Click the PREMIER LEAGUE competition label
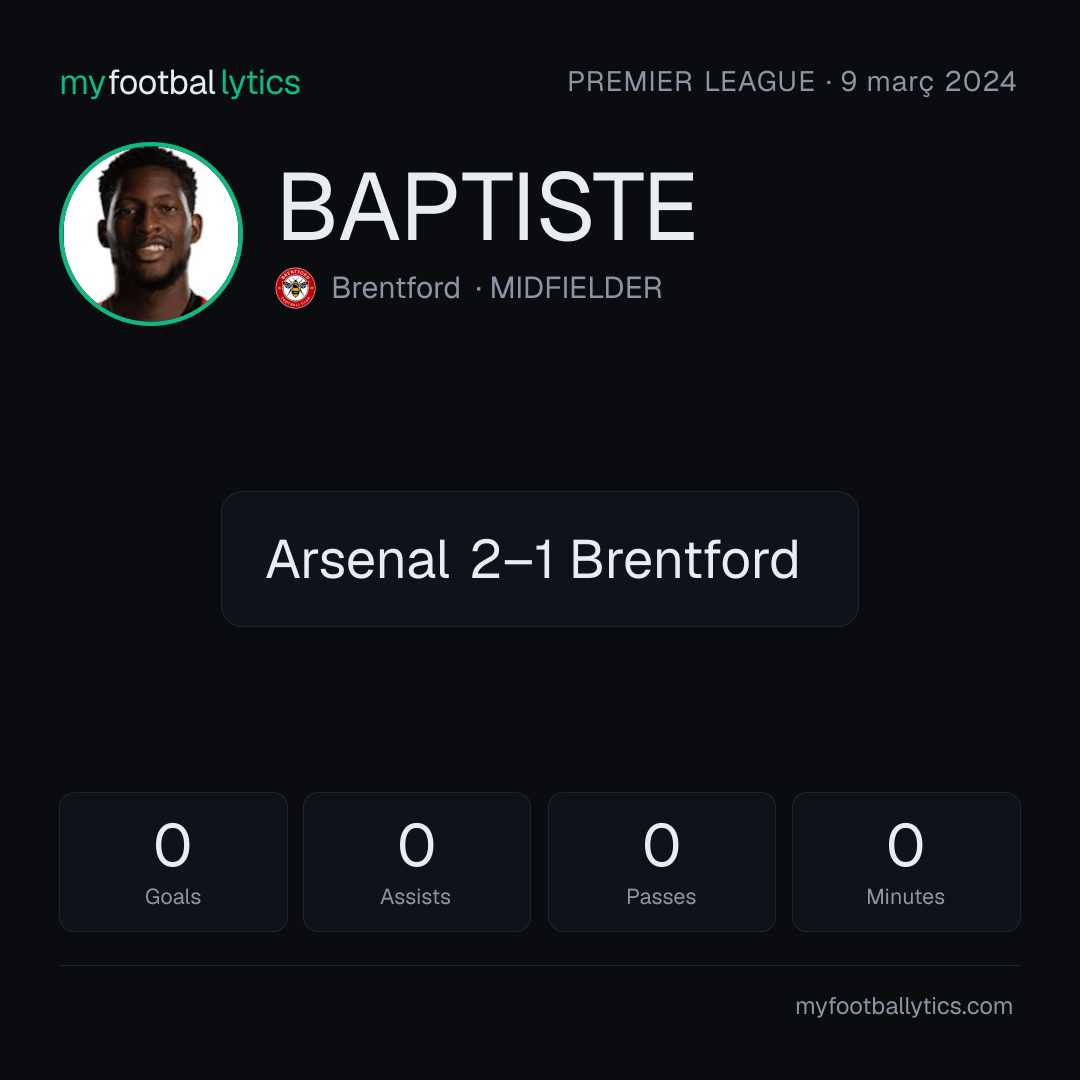Viewport: 1080px width, 1080px height. click(x=691, y=82)
